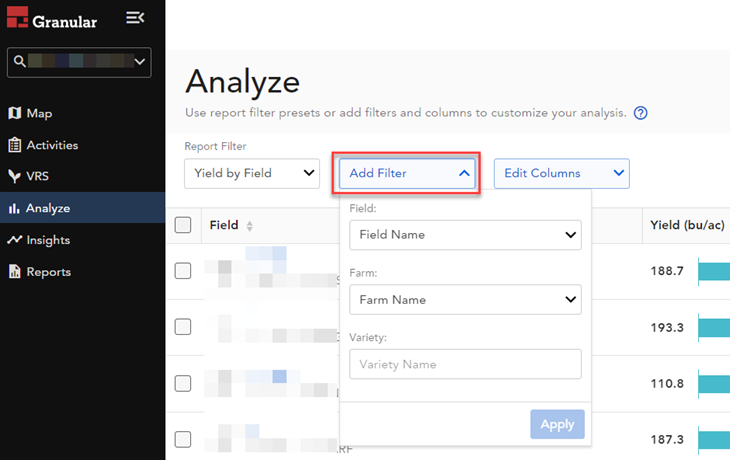This screenshot has height=460, width=730.
Task: Open the Map page
Action: pyautogui.click(x=39, y=113)
